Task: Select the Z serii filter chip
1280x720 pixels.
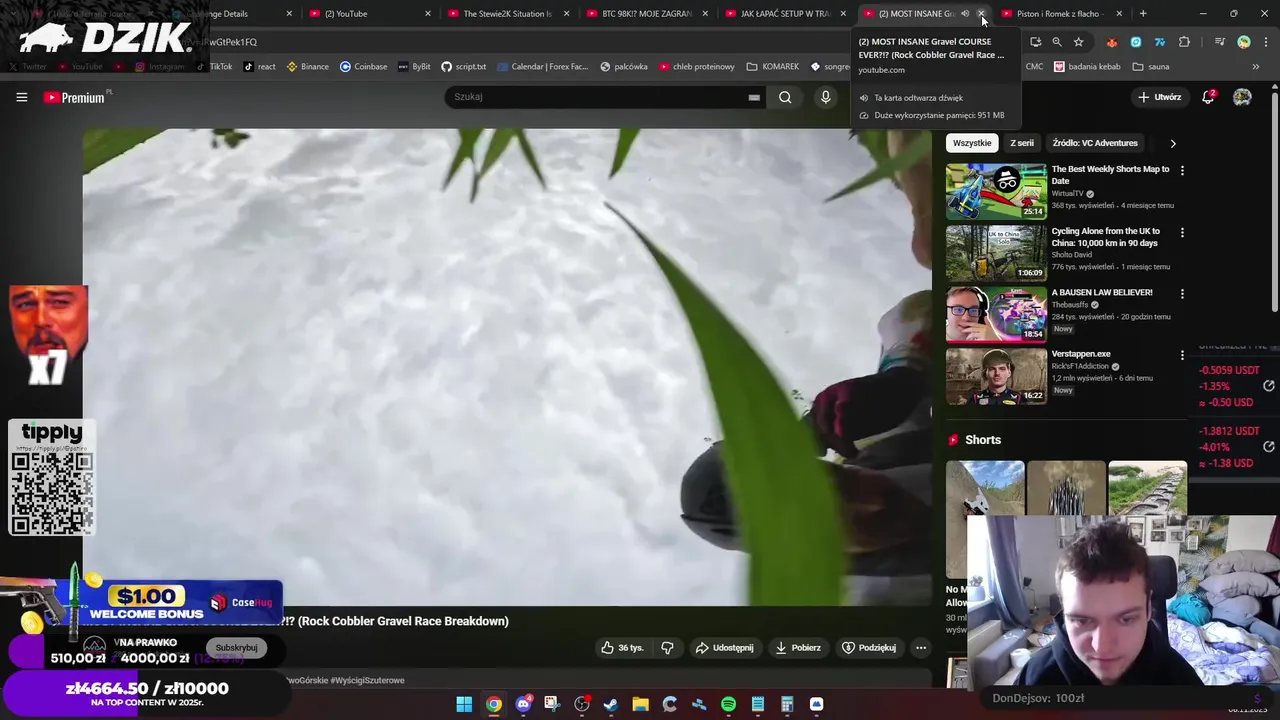Action: coord(1022,143)
